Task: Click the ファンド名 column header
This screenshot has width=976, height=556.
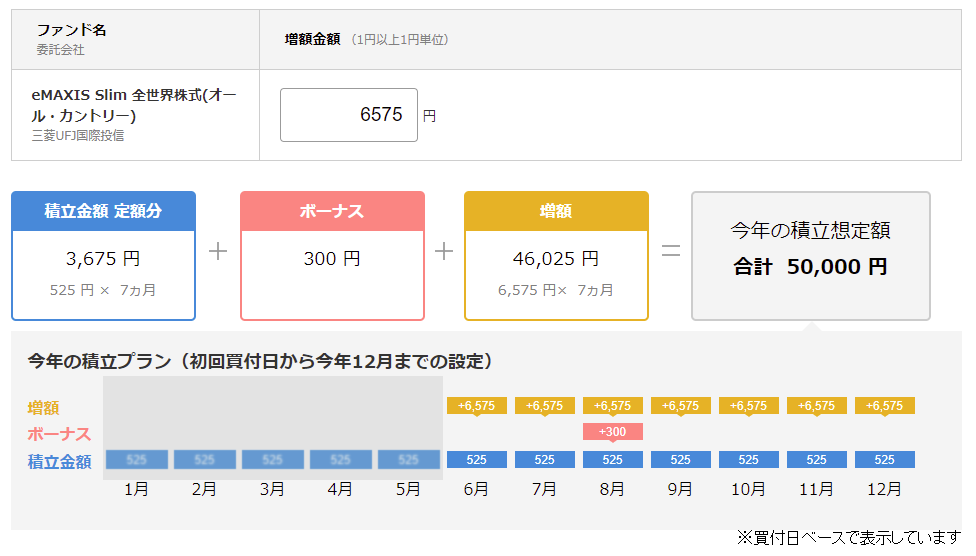Action: (72, 30)
